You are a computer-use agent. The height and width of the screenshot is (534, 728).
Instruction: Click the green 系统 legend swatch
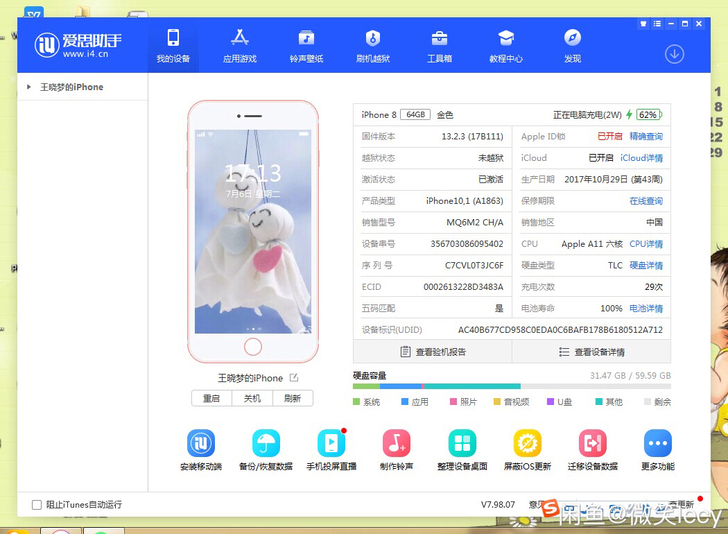(357, 402)
